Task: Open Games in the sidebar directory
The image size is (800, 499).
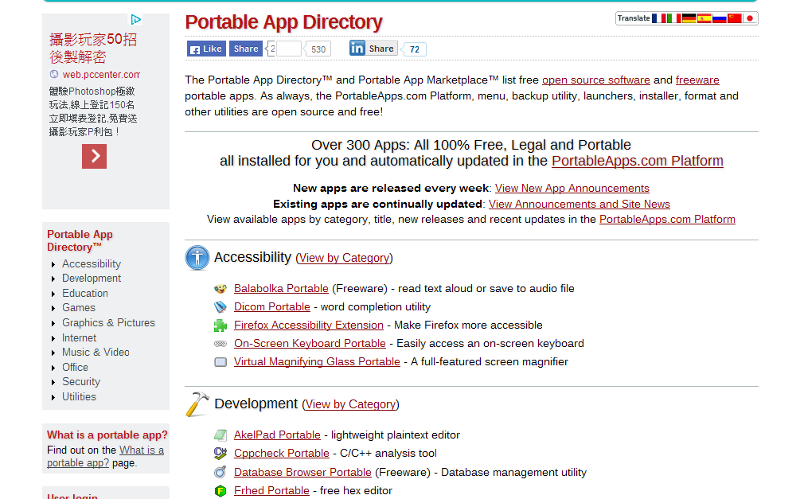Action: (x=79, y=308)
